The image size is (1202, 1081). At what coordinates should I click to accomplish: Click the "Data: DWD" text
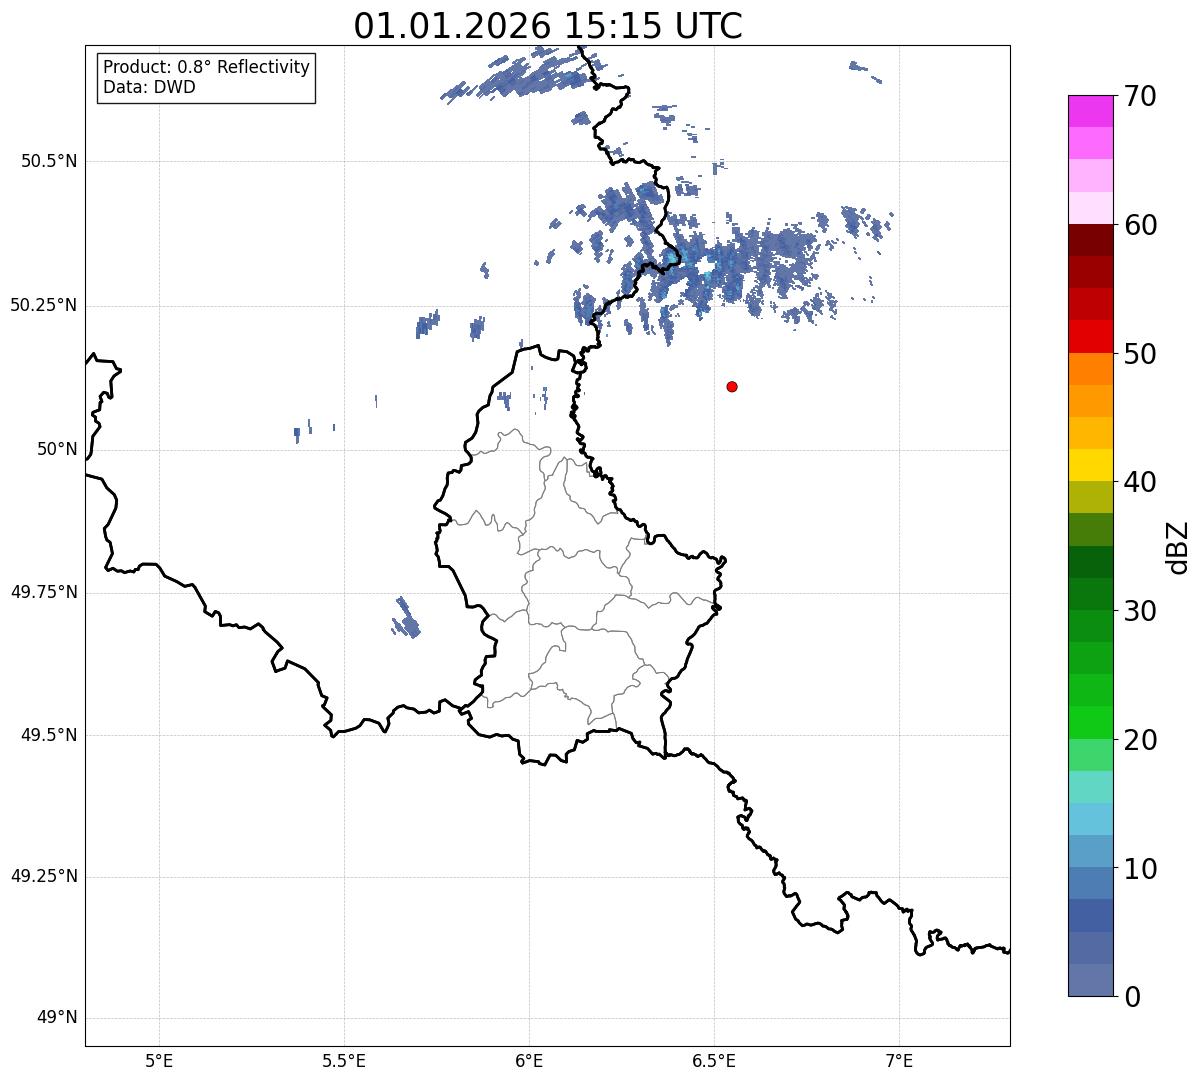pos(149,87)
